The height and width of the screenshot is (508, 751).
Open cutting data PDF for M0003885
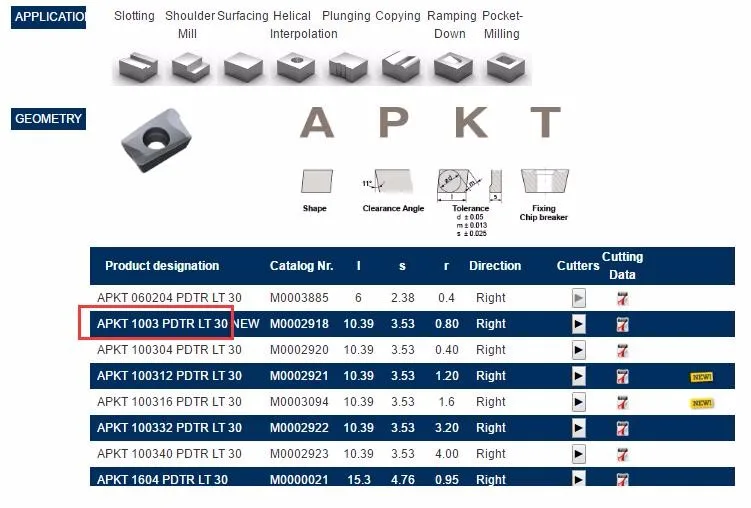tap(622, 299)
